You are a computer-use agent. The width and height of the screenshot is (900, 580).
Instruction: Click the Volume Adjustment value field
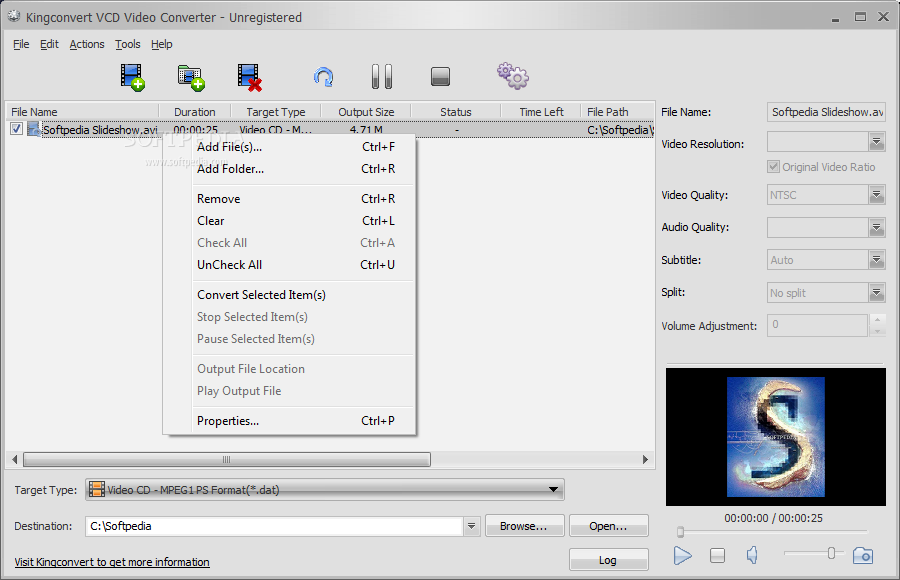[x=817, y=325]
